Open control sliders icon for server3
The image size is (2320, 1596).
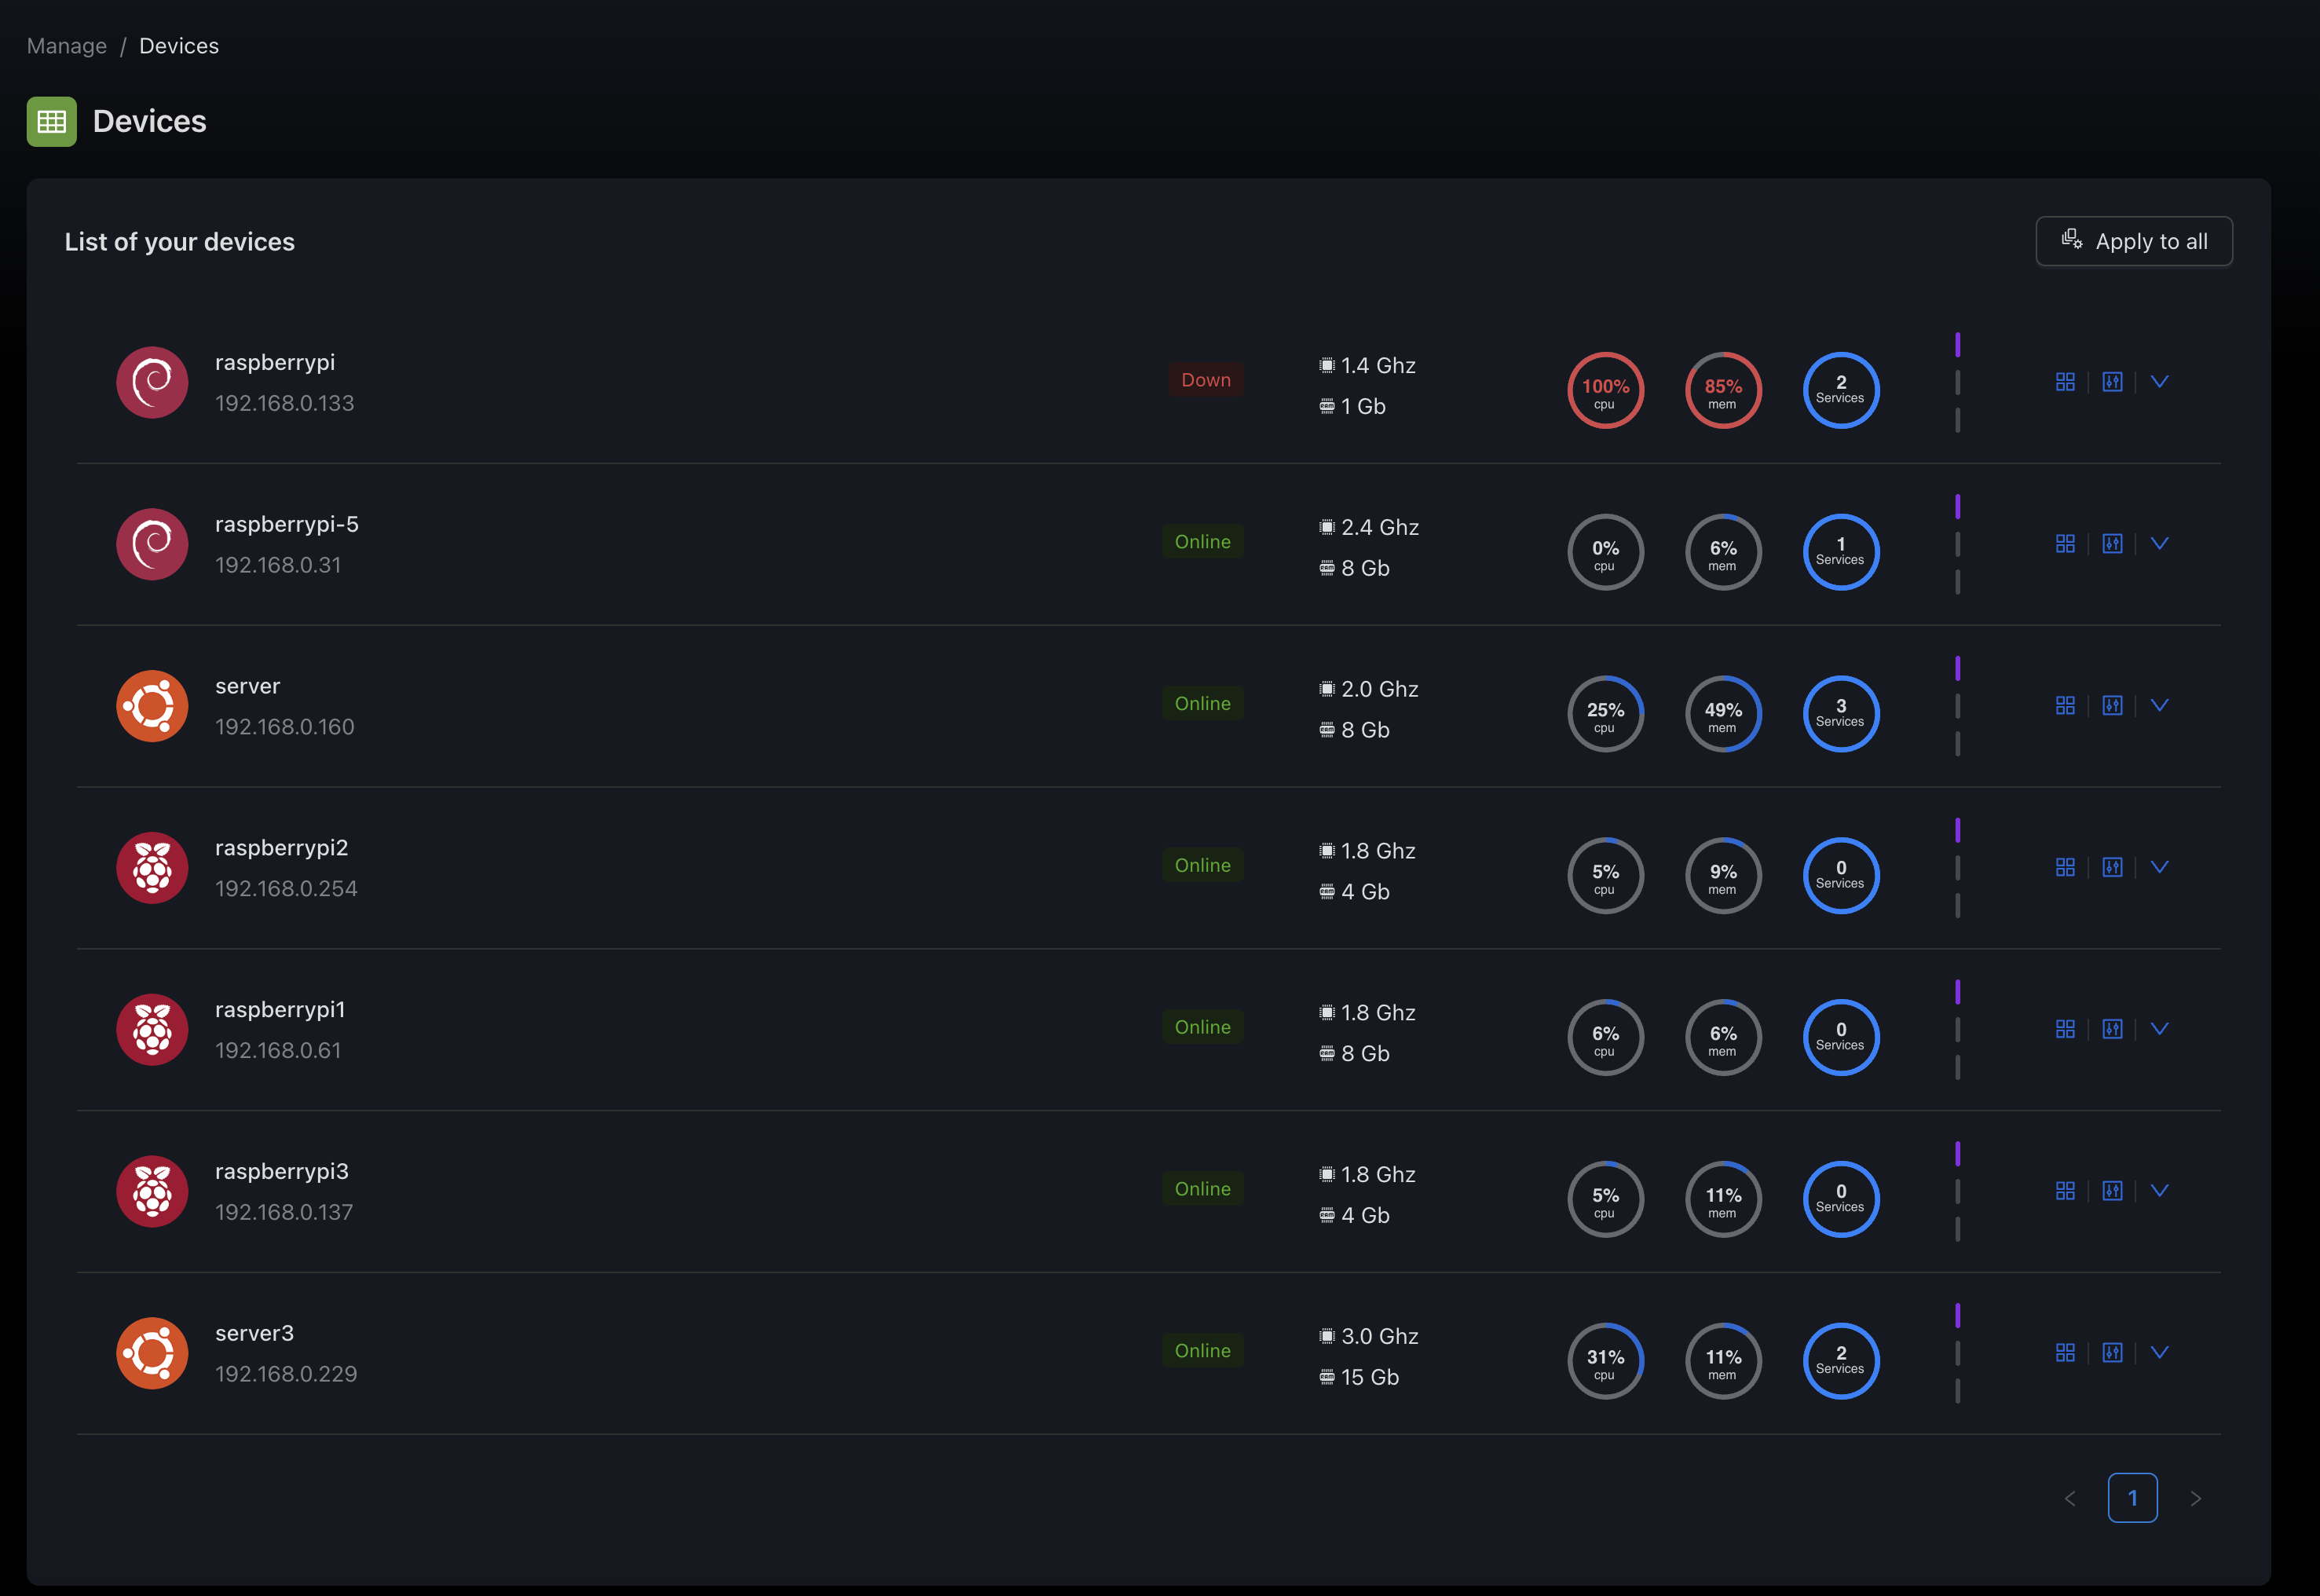click(x=2111, y=1353)
